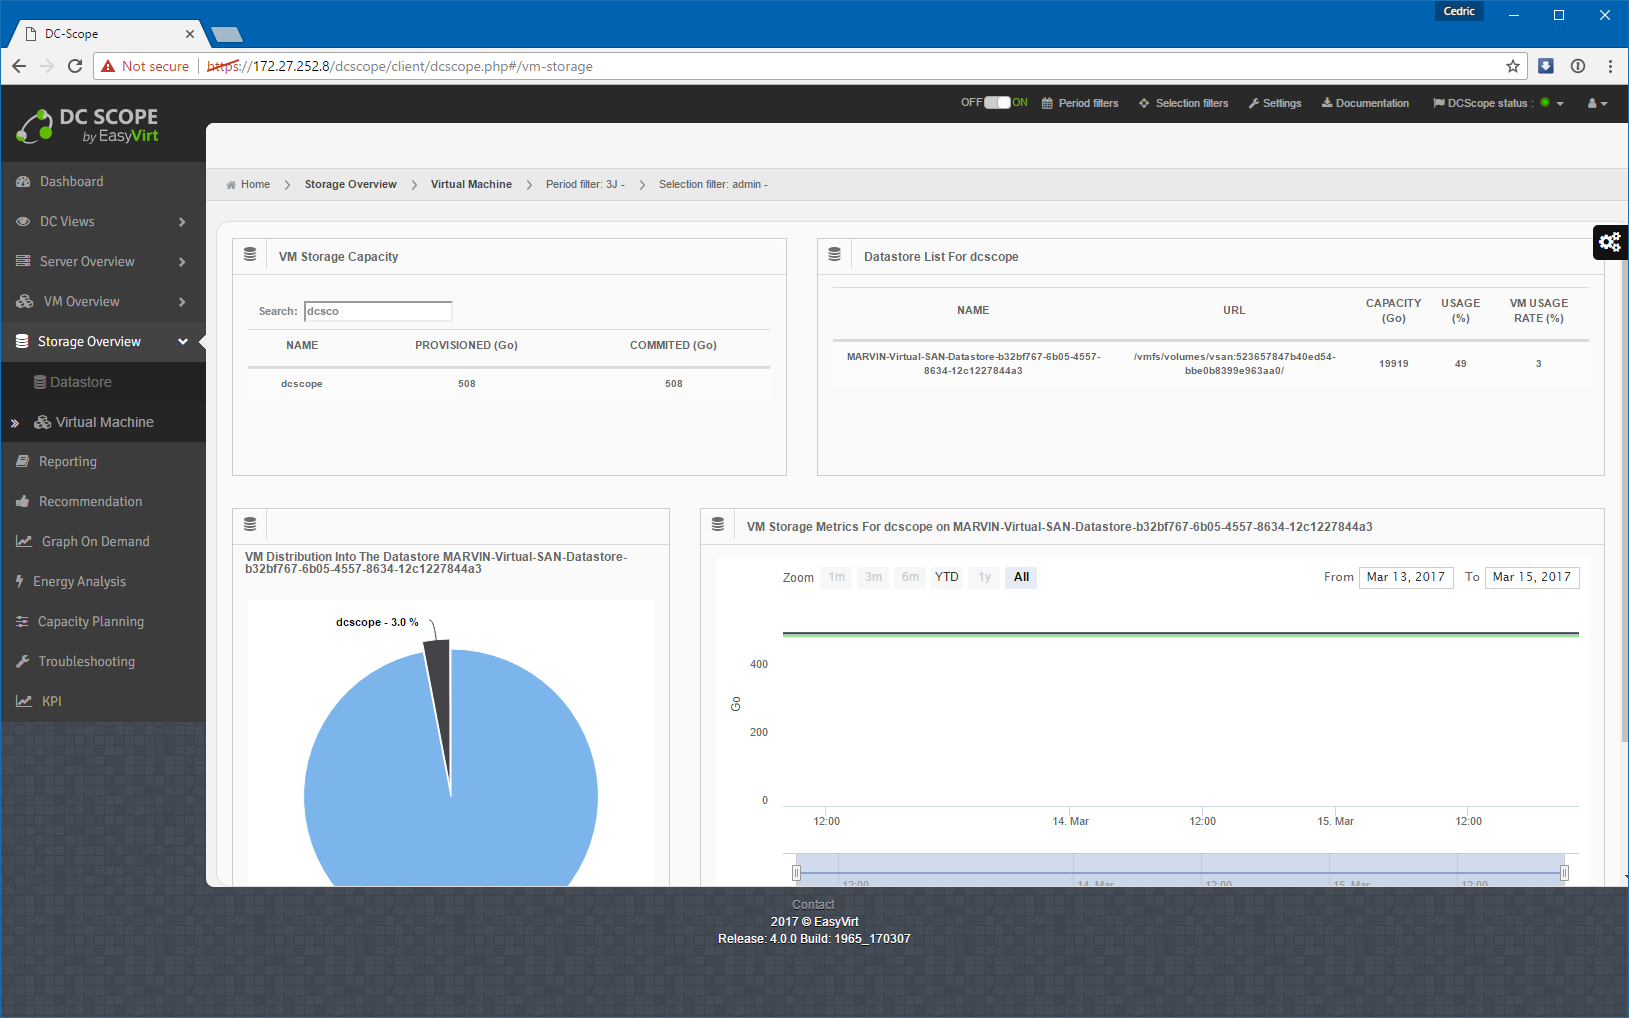The image size is (1629, 1018).
Task: Click the VM Storage Capacity database icon
Action: click(x=250, y=256)
